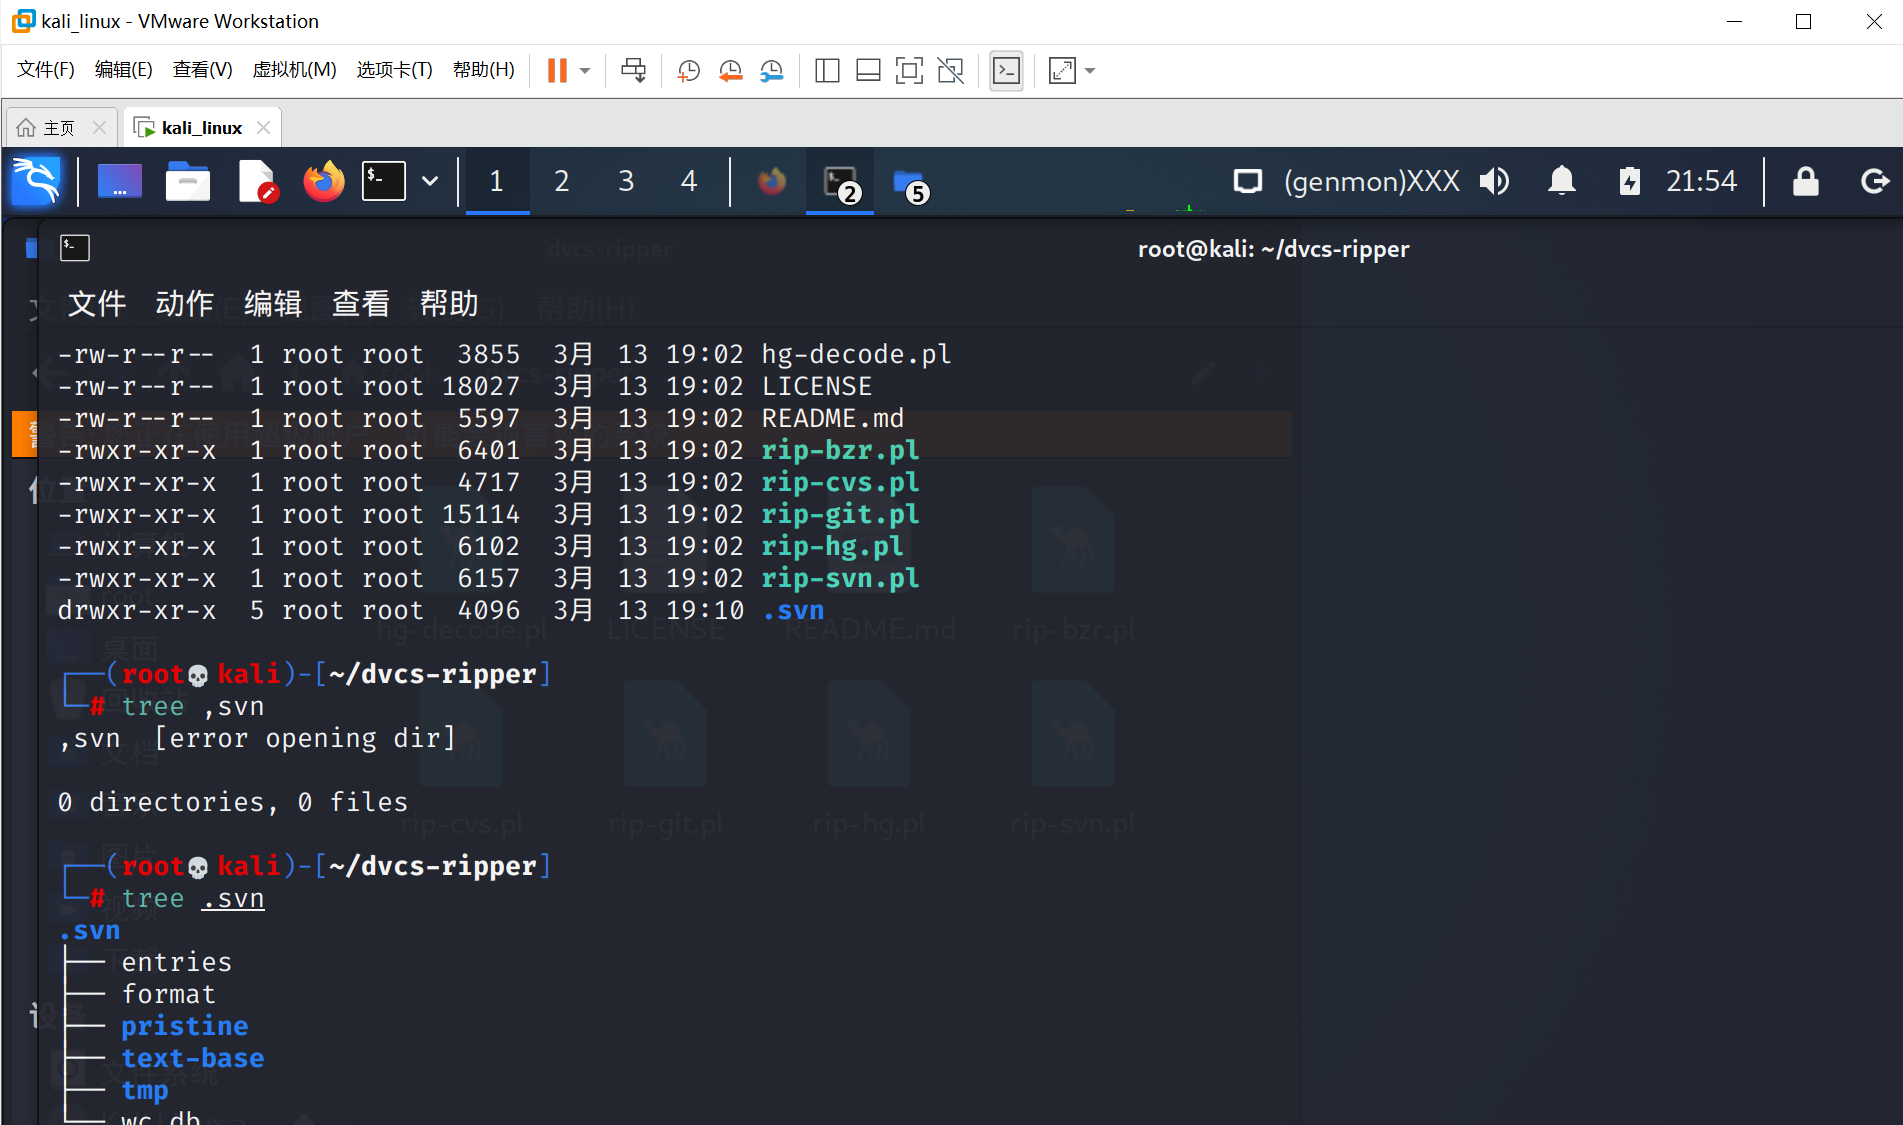Viewport: 1903px width, 1125px height.
Task: Open the notifications bell
Action: coord(1562,181)
